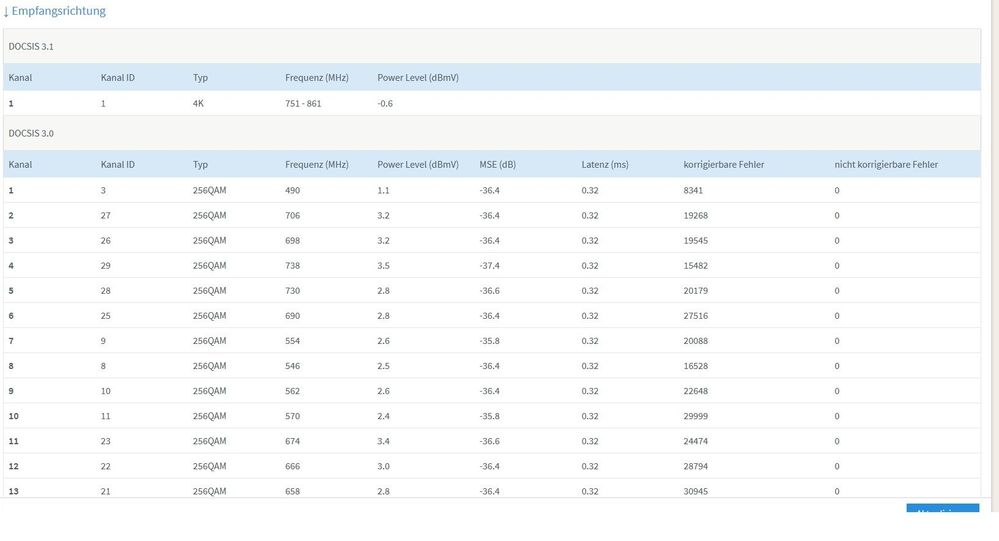Click the nicht korrigierbare Fehler column header

click(x=886, y=164)
